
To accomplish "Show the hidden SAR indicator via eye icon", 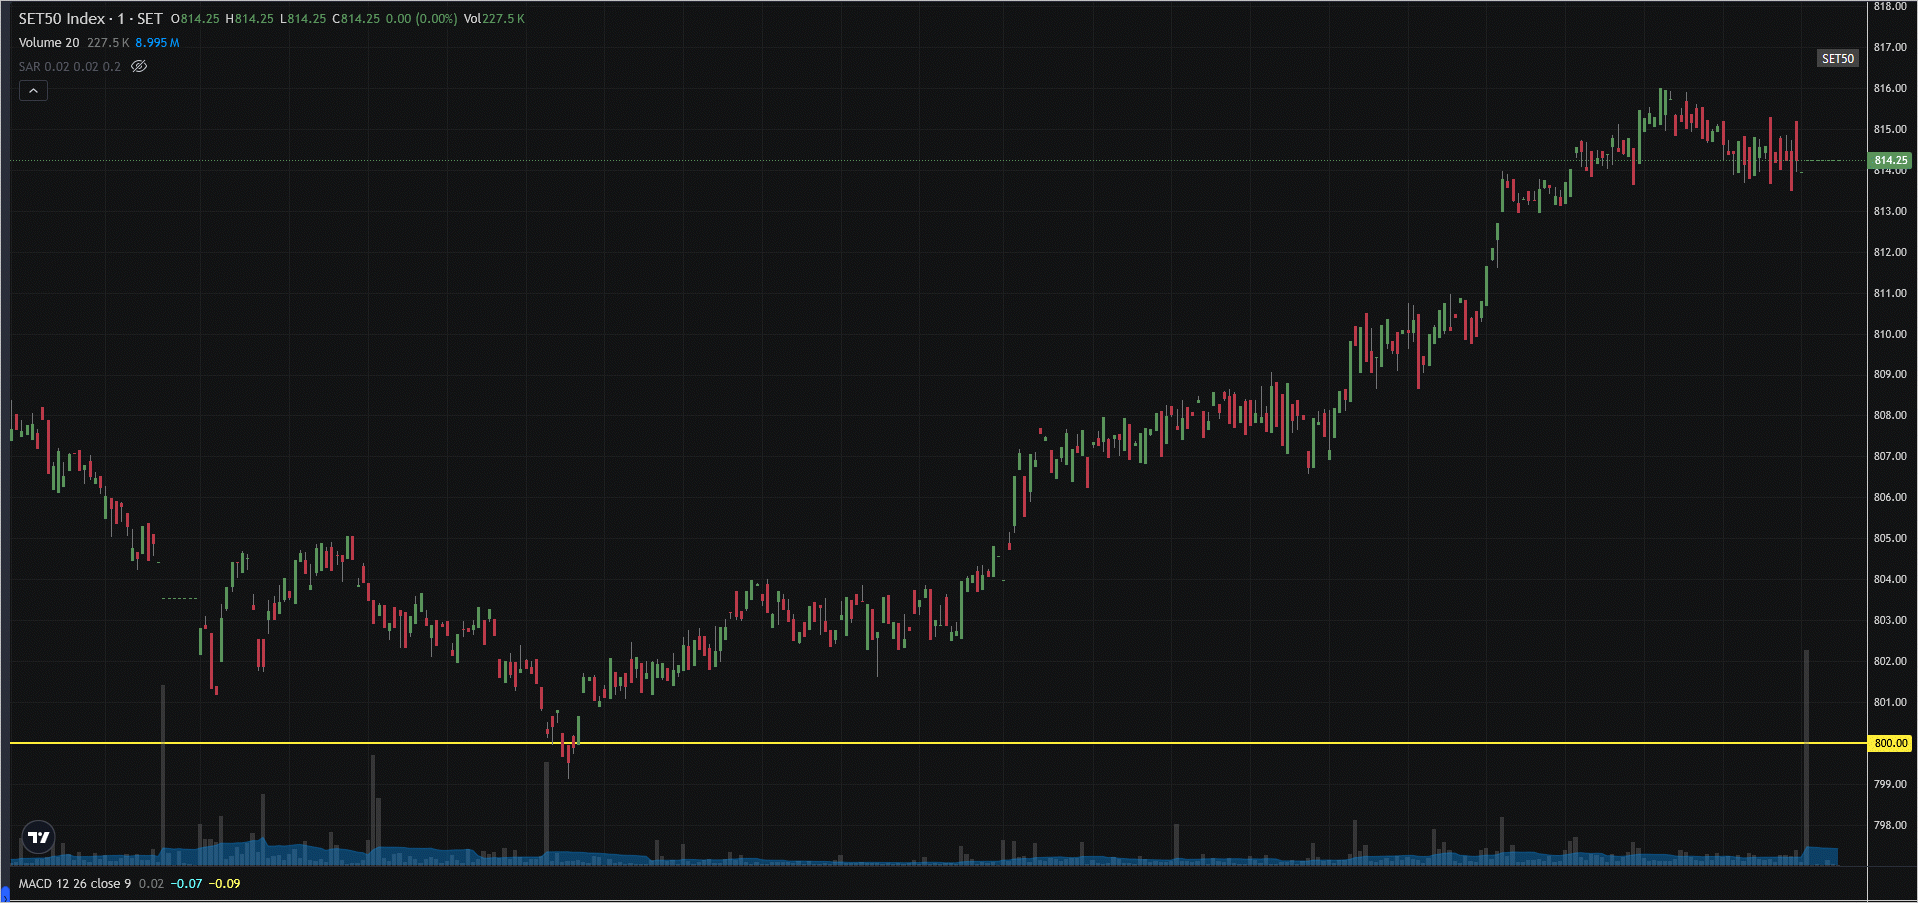I will pyautogui.click(x=139, y=66).
